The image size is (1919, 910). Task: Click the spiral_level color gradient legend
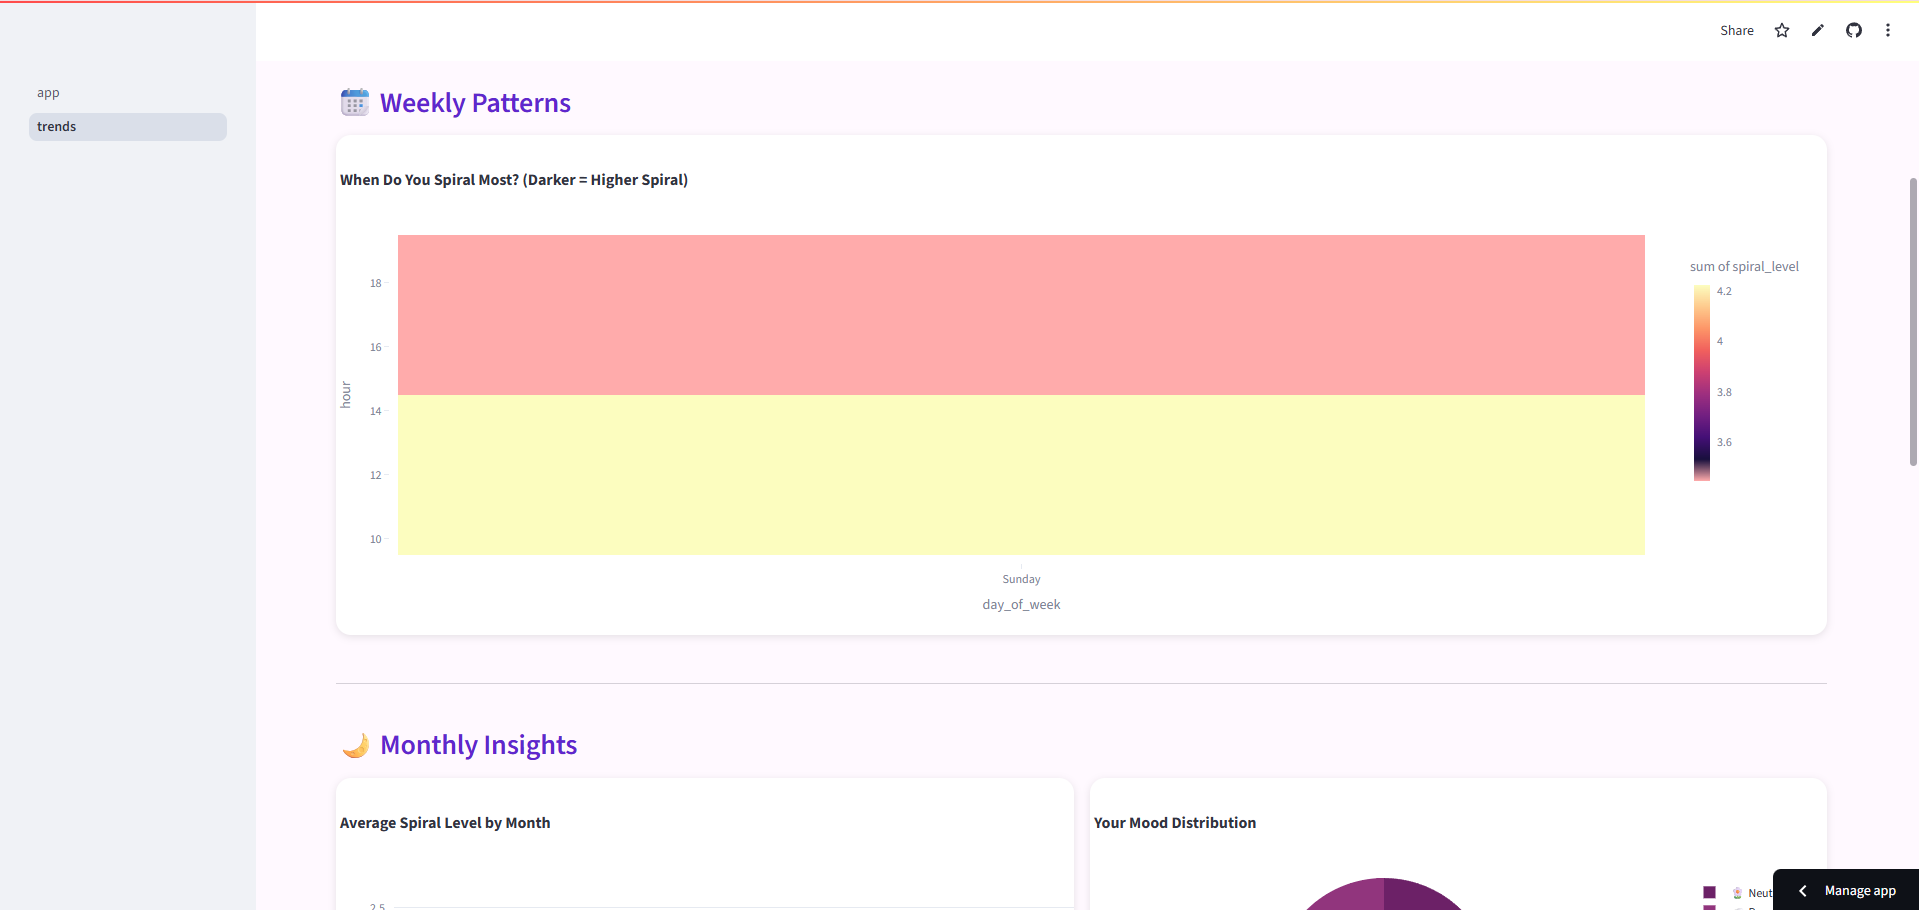[1701, 383]
